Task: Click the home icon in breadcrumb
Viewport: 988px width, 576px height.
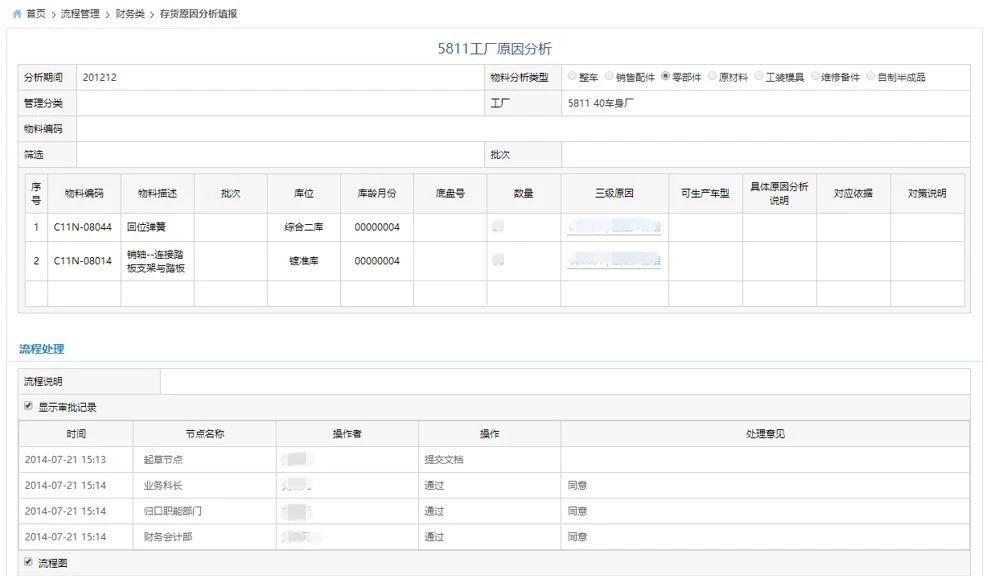Action: point(16,14)
